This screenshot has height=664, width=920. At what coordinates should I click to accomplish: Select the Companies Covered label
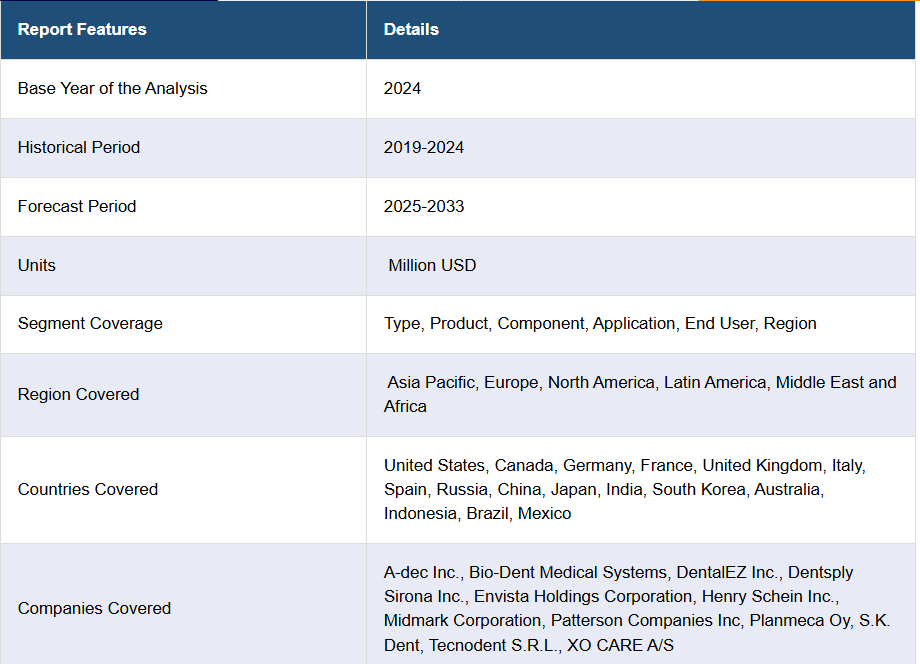coord(94,608)
